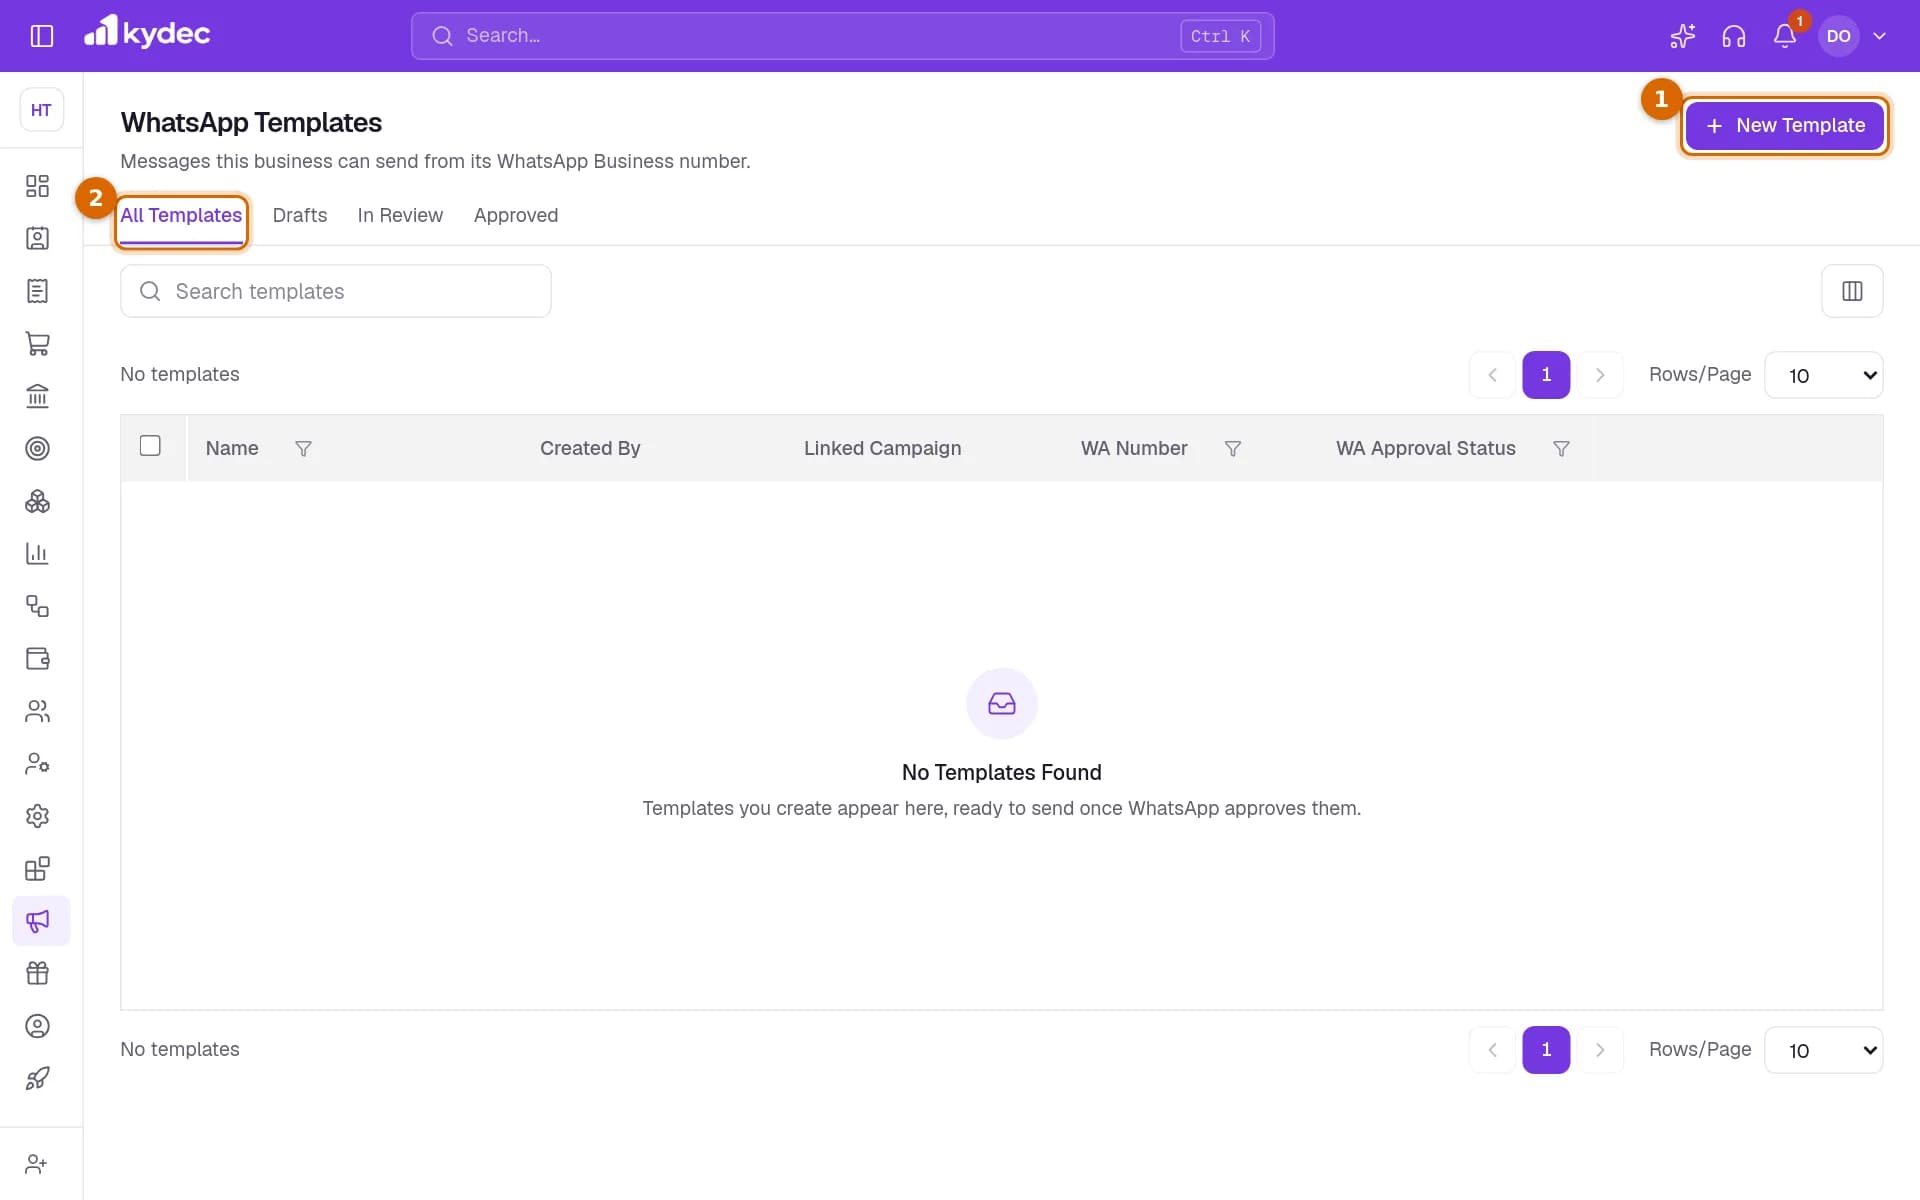Focus the global Search bar
This screenshot has height=1200, width=1920.
[x=842, y=36]
